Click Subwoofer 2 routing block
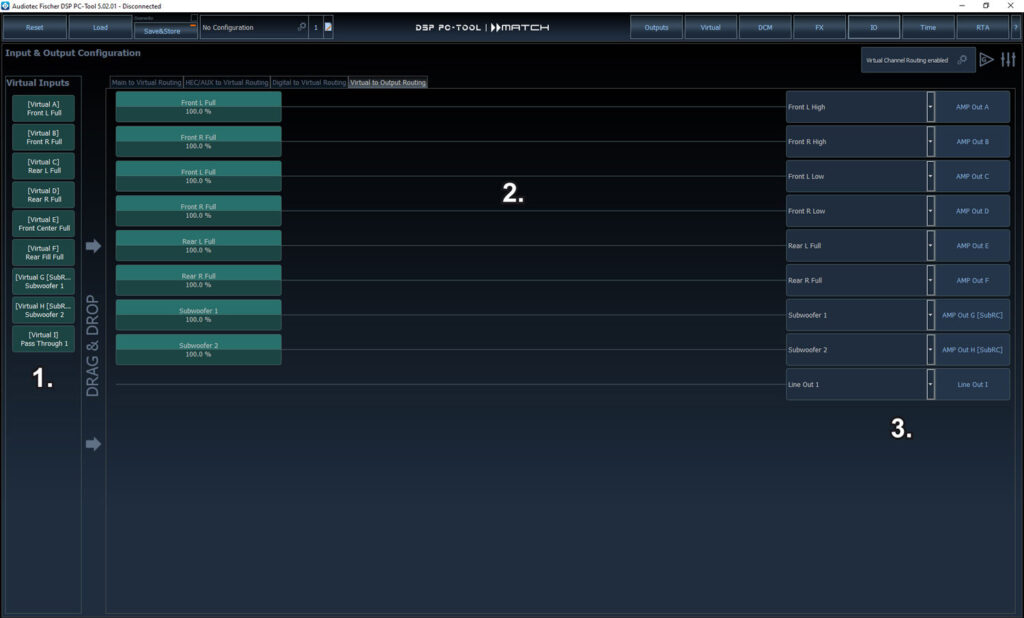Screen dimensions: 1024x618 pos(199,349)
